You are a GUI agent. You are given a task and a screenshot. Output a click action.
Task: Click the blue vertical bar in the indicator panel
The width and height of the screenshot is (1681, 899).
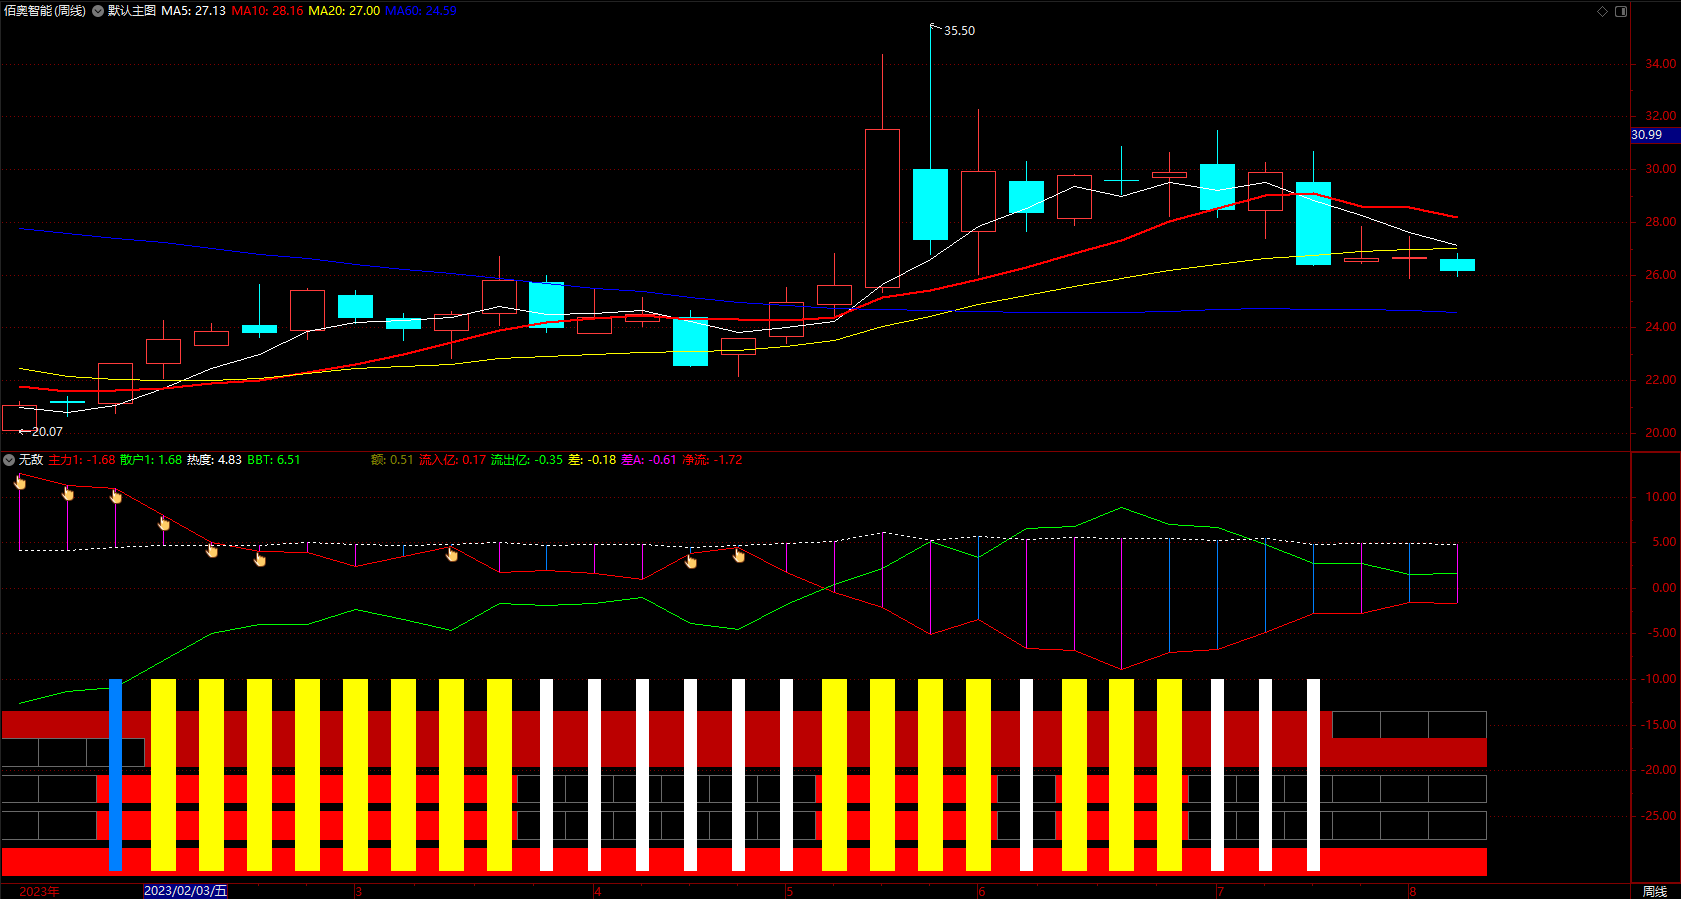click(115, 775)
